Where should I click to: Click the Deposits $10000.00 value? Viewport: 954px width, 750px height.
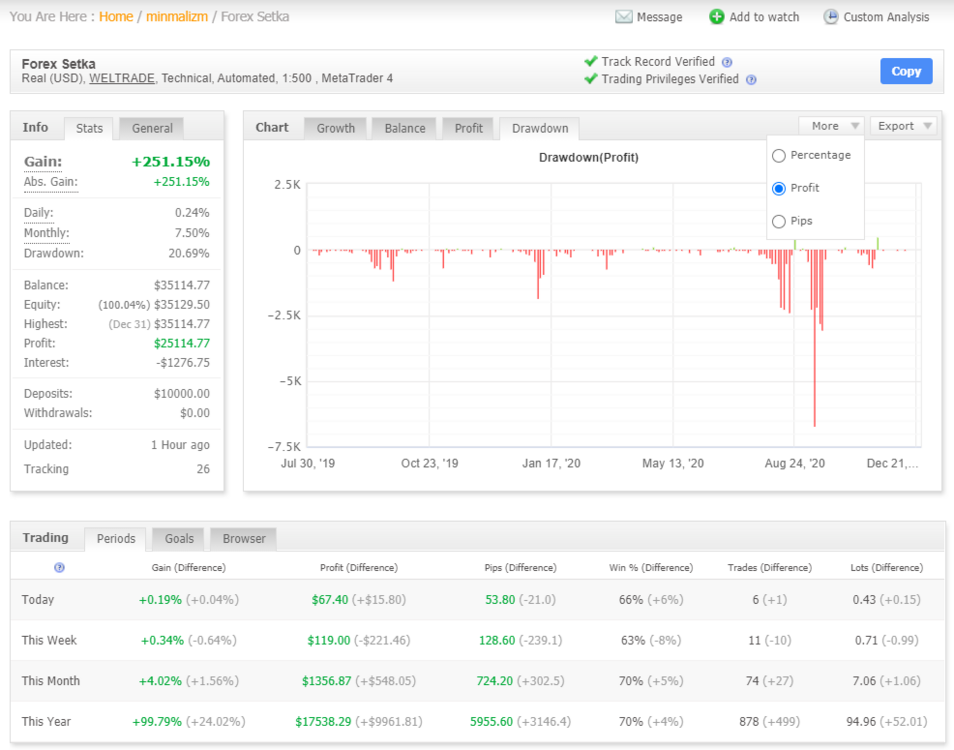click(x=181, y=394)
